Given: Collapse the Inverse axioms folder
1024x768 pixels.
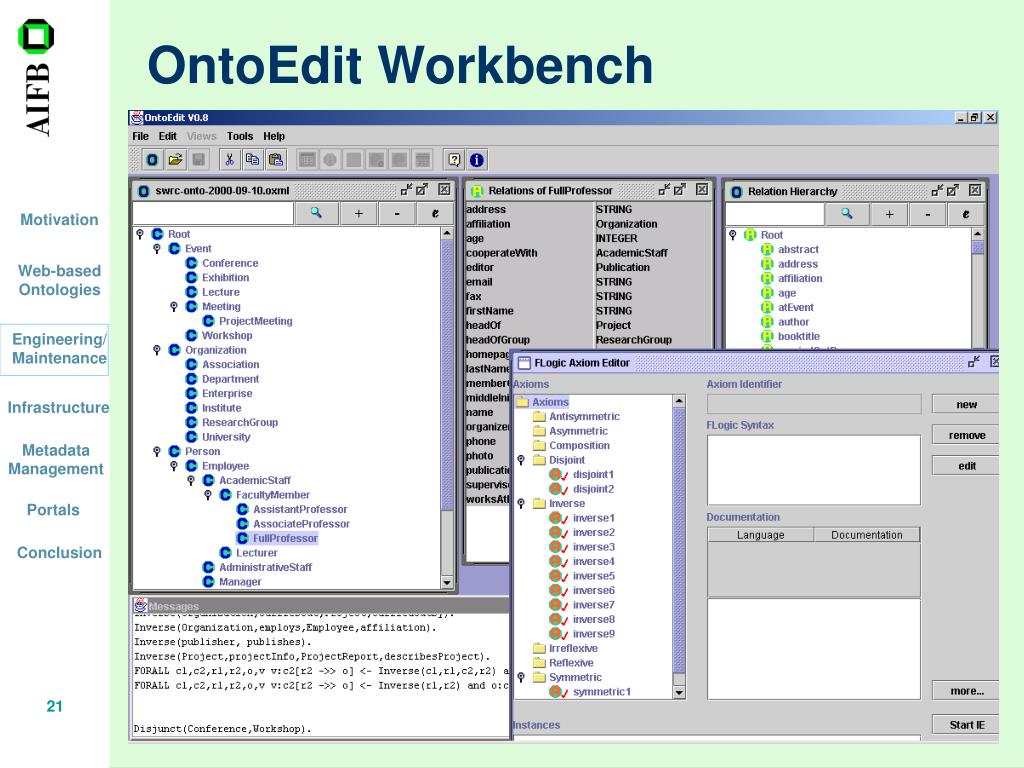Looking at the screenshot, I should [x=521, y=504].
